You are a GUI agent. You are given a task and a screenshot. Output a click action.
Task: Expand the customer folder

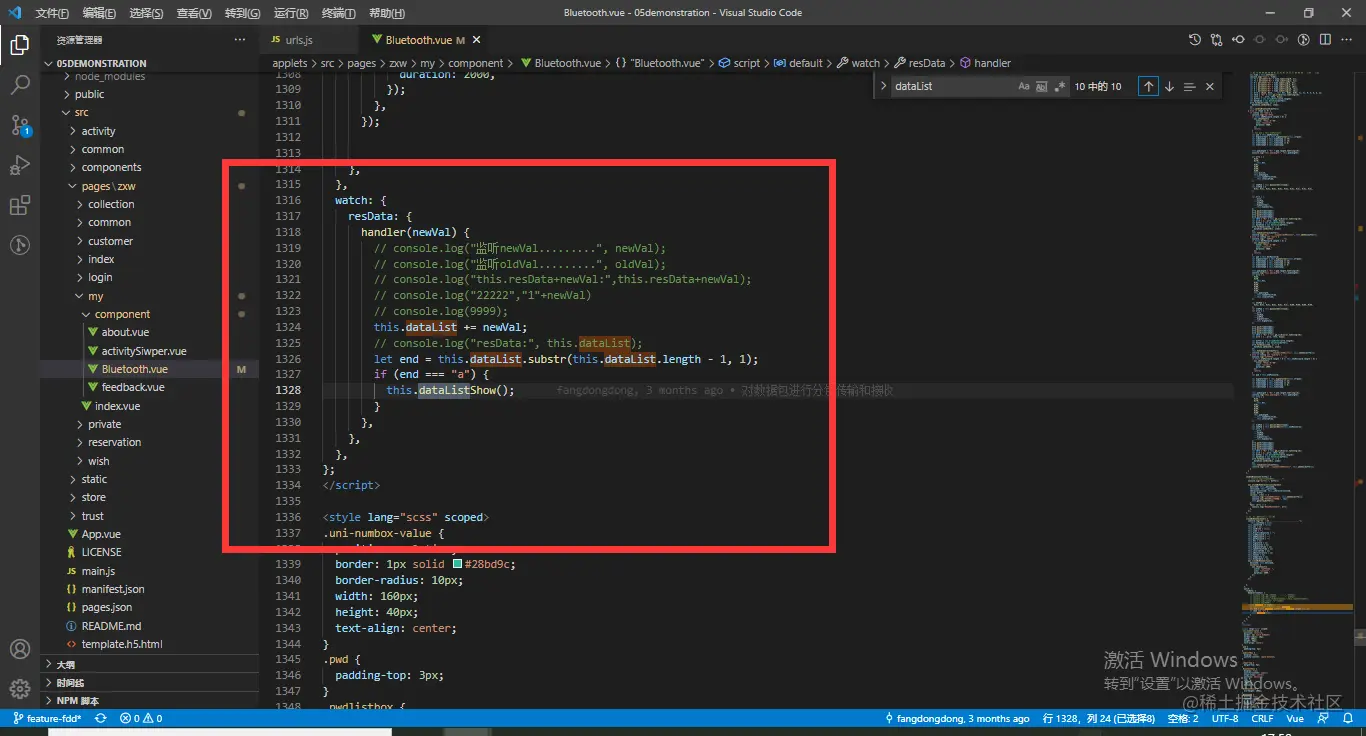coord(150,241)
